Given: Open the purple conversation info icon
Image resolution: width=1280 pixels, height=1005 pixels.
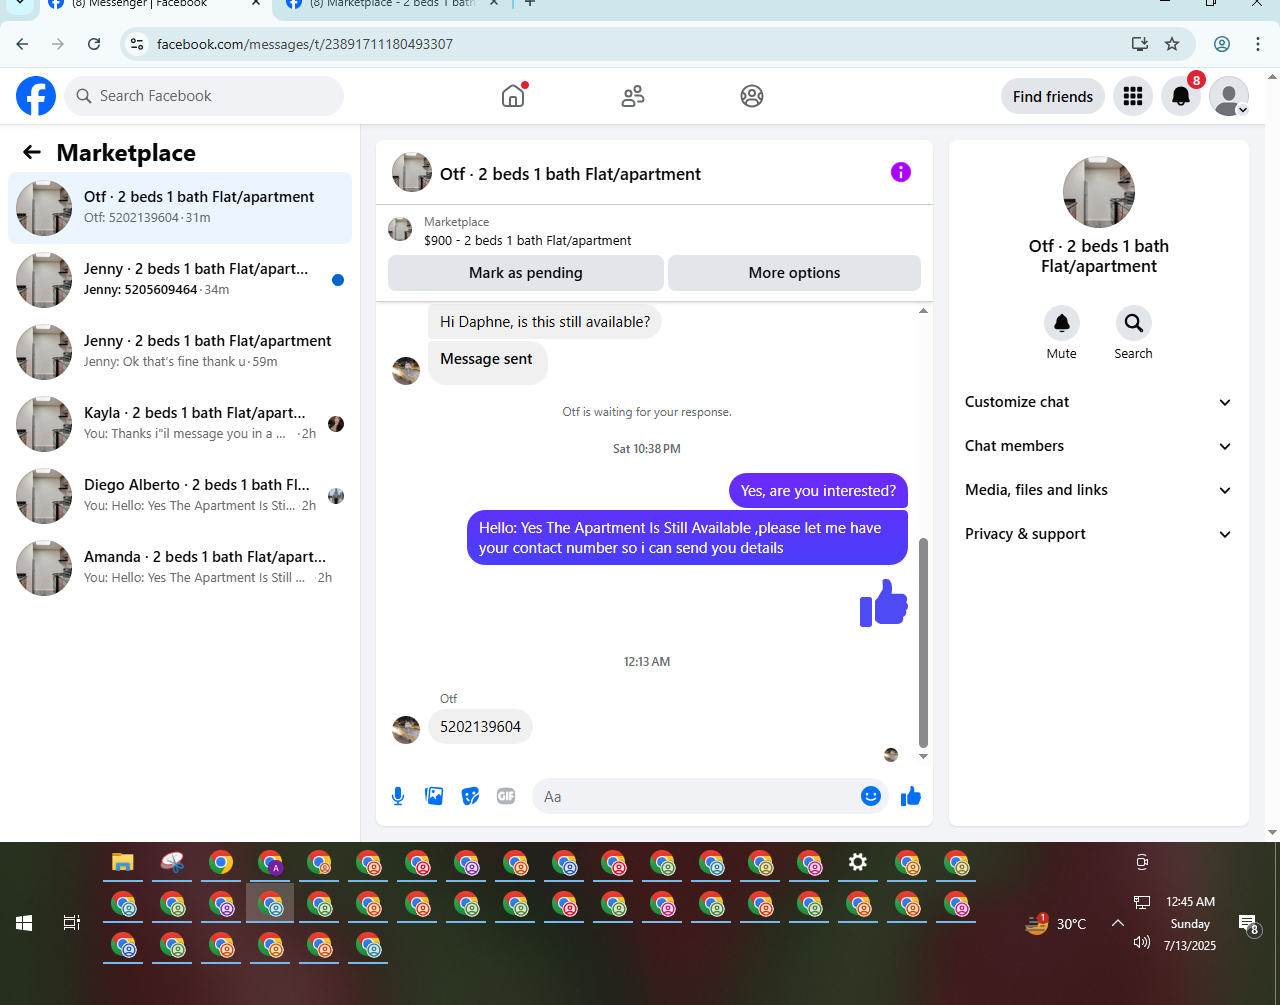Looking at the screenshot, I should point(901,172).
